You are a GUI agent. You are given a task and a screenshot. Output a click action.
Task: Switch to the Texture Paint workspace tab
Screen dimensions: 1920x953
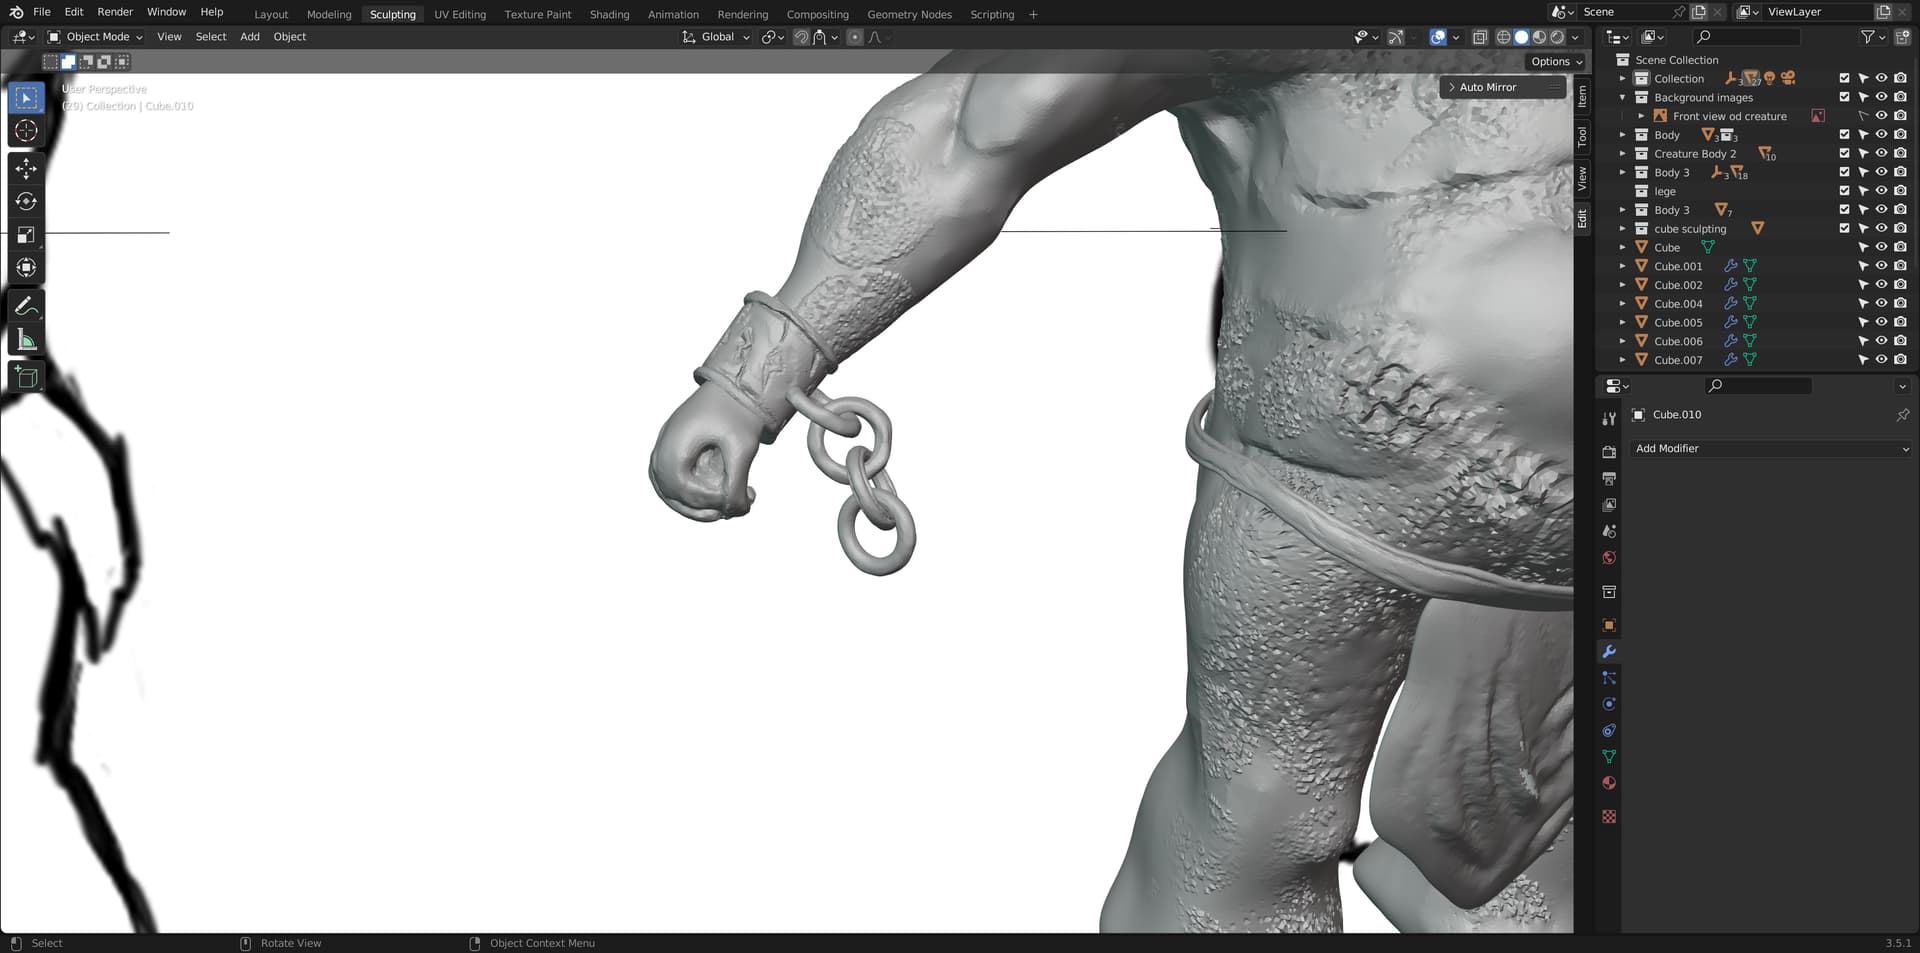coord(537,14)
